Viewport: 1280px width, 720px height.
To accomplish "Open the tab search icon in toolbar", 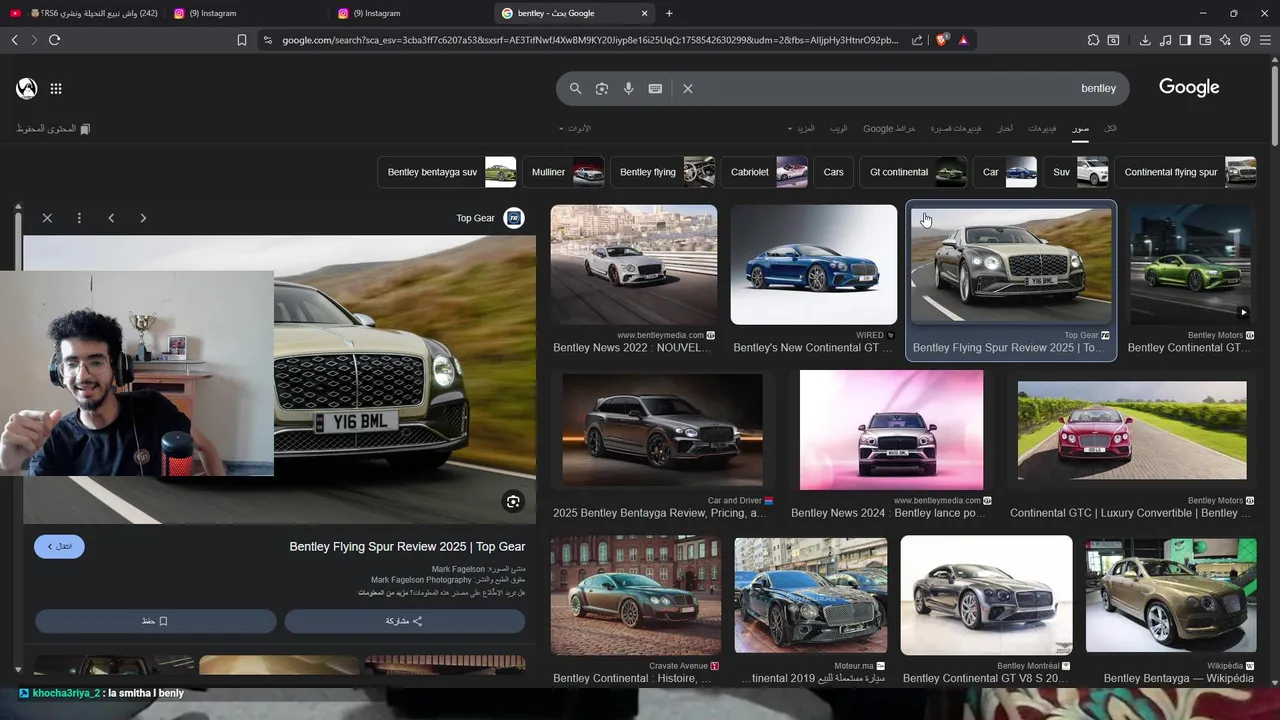I will pyautogui.click(x=1113, y=40).
